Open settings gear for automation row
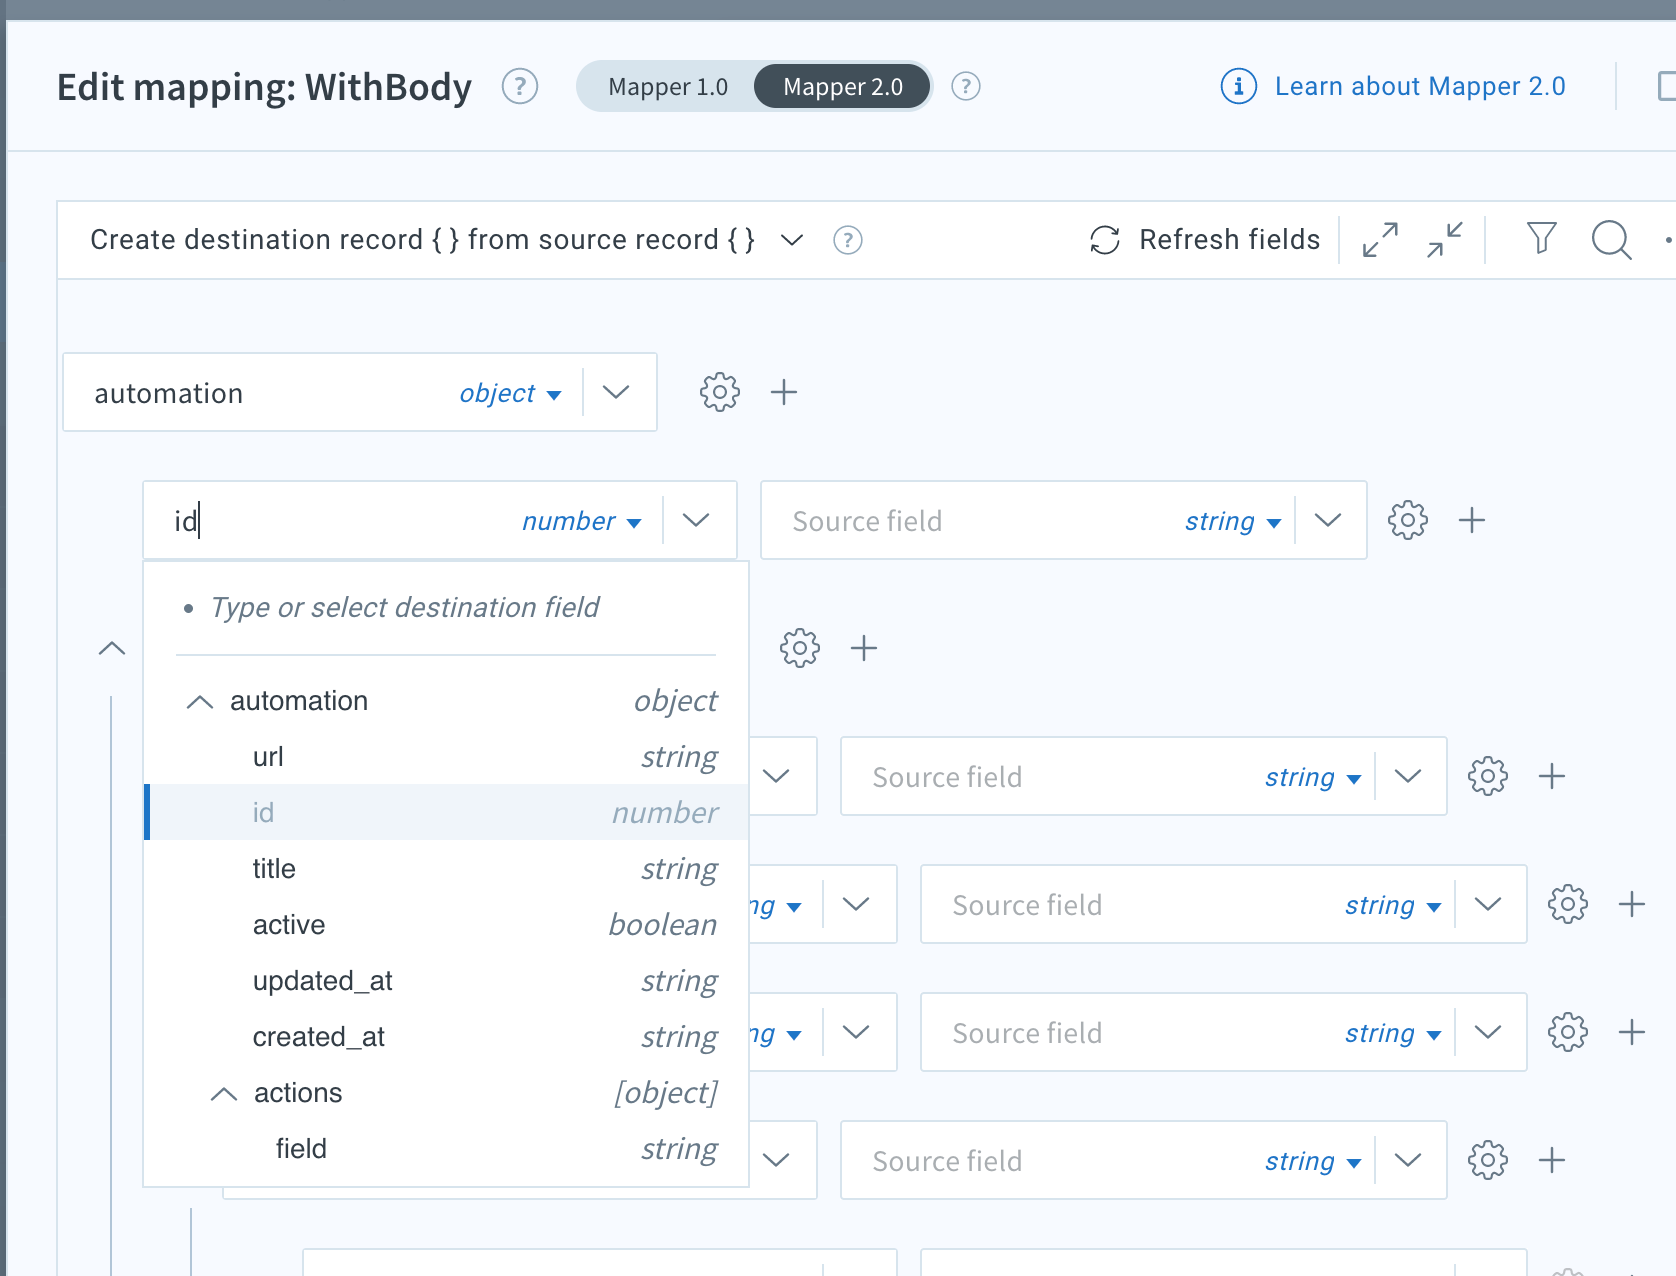The height and width of the screenshot is (1276, 1676). pos(720,392)
